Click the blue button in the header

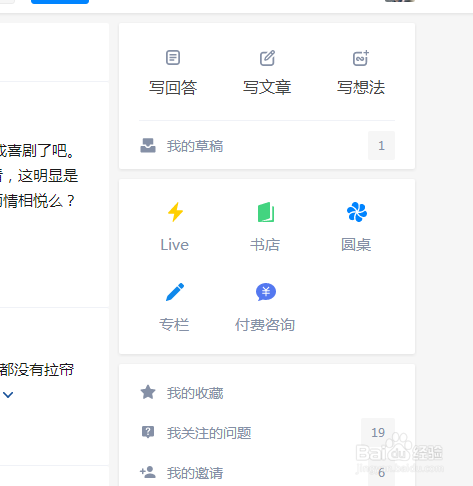(x=60, y=2)
